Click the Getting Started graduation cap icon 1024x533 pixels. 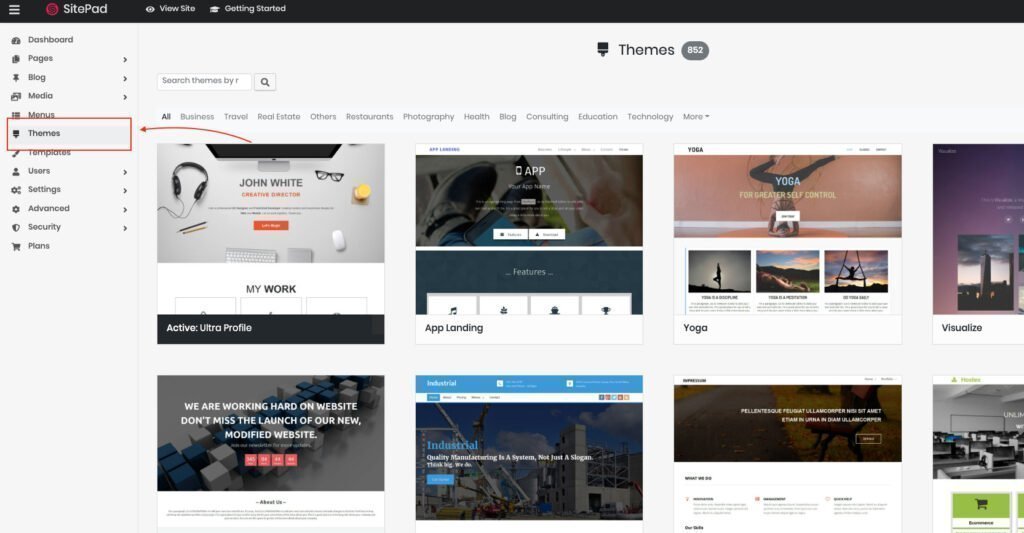(214, 9)
